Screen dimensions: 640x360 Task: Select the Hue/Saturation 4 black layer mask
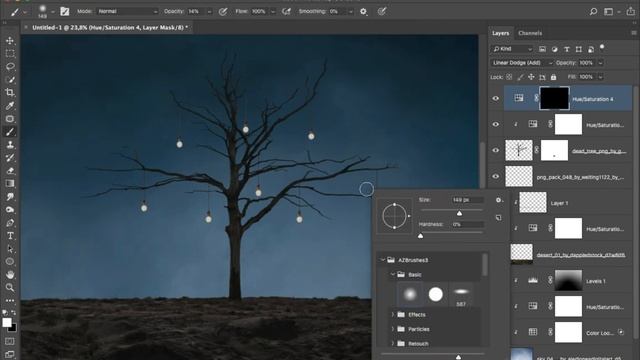click(554, 98)
